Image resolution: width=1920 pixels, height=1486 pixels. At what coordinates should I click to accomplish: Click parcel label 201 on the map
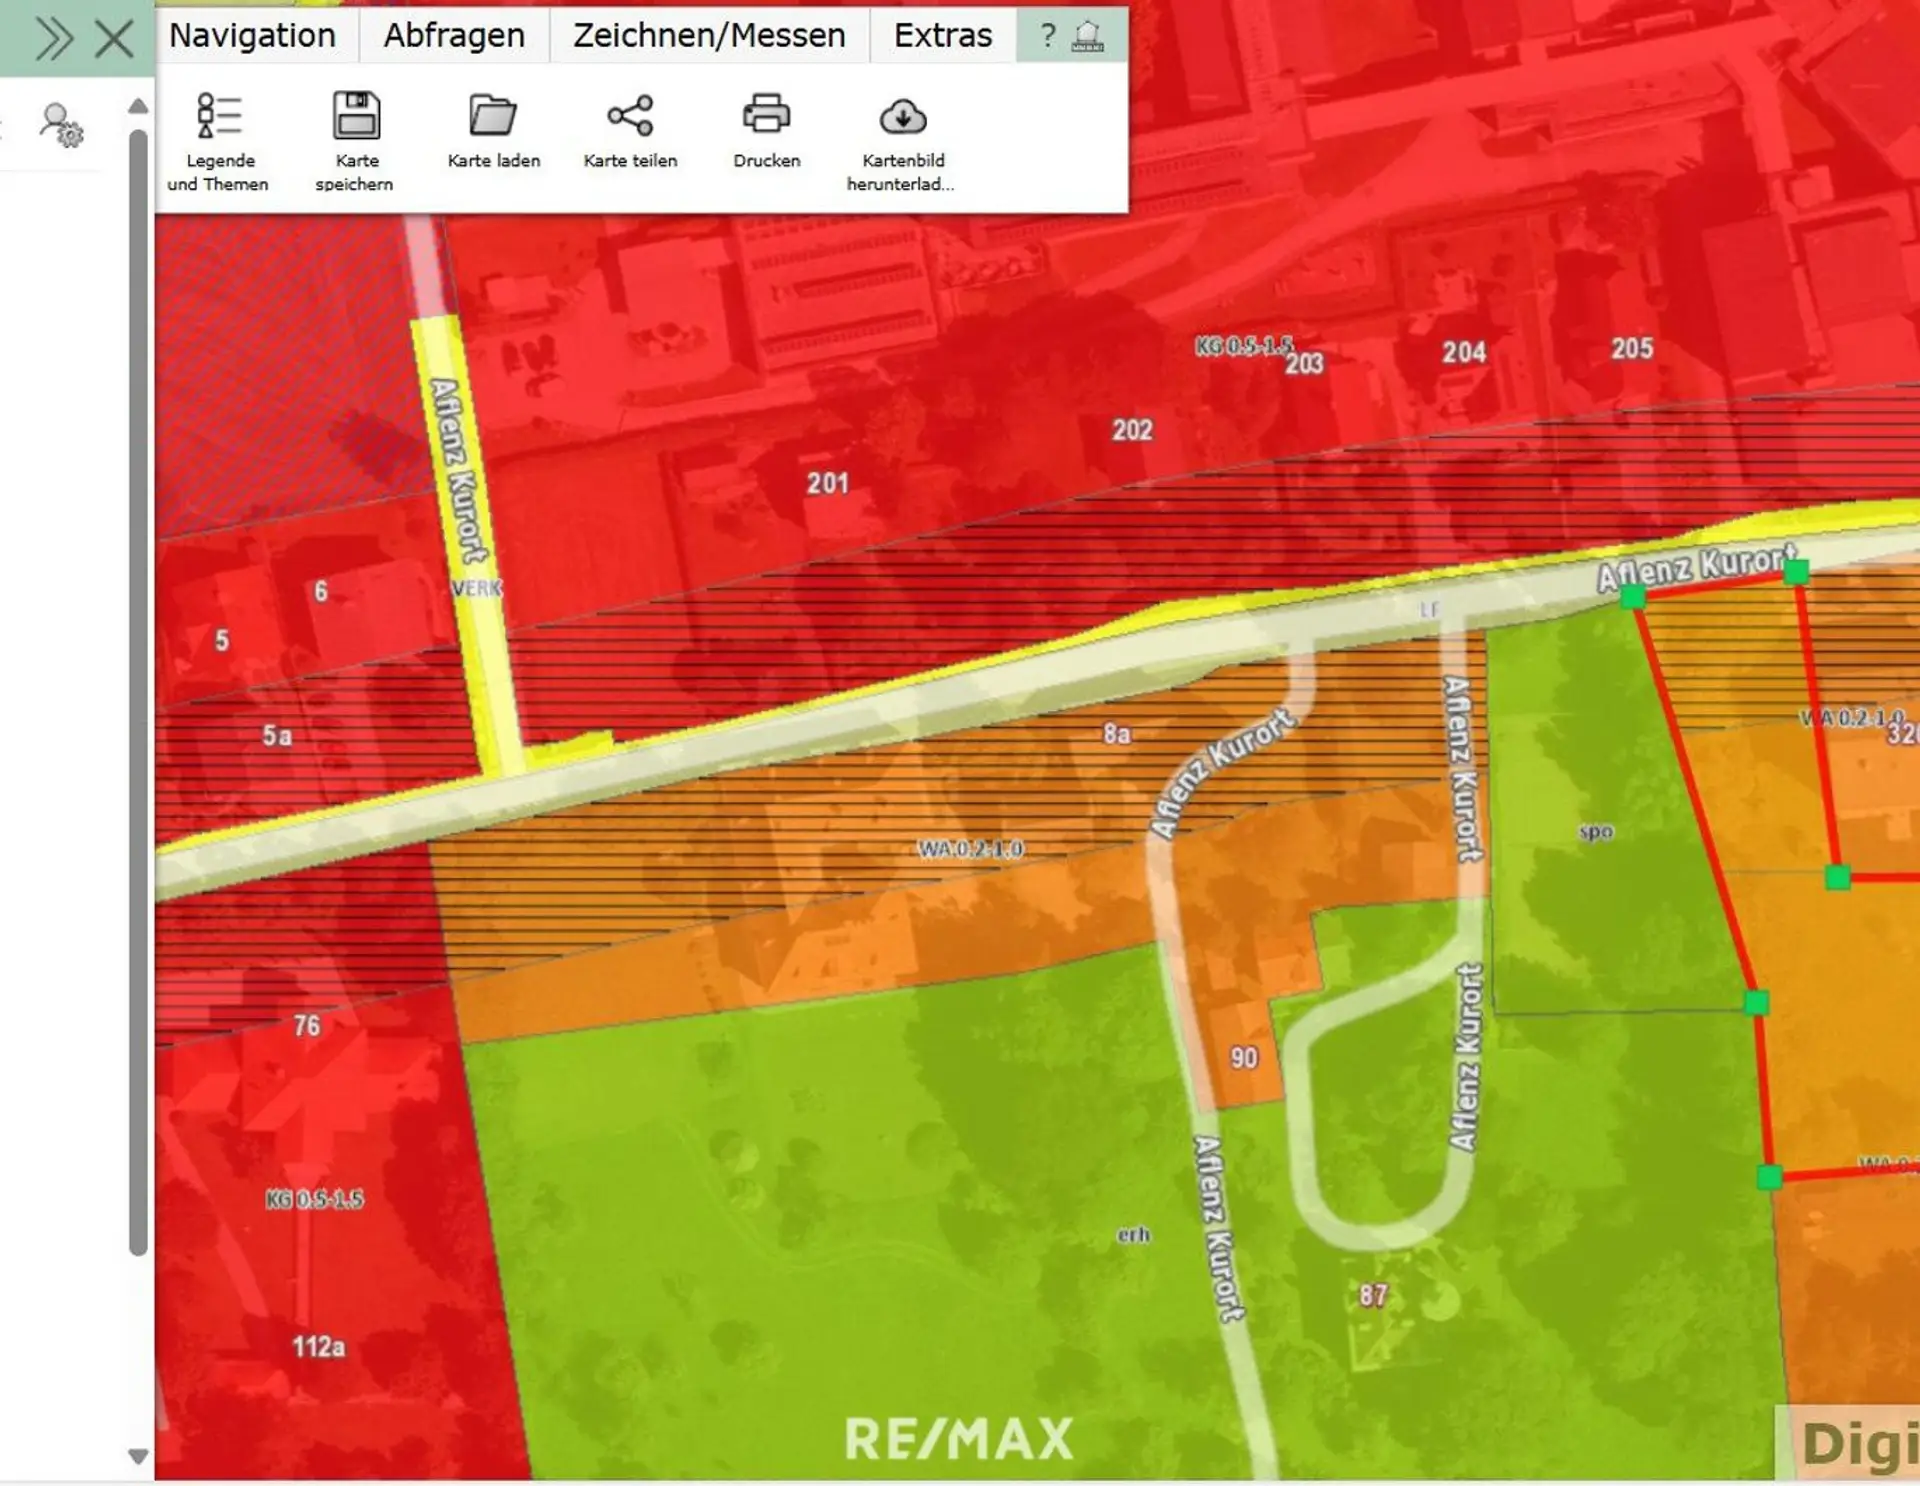point(827,484)
